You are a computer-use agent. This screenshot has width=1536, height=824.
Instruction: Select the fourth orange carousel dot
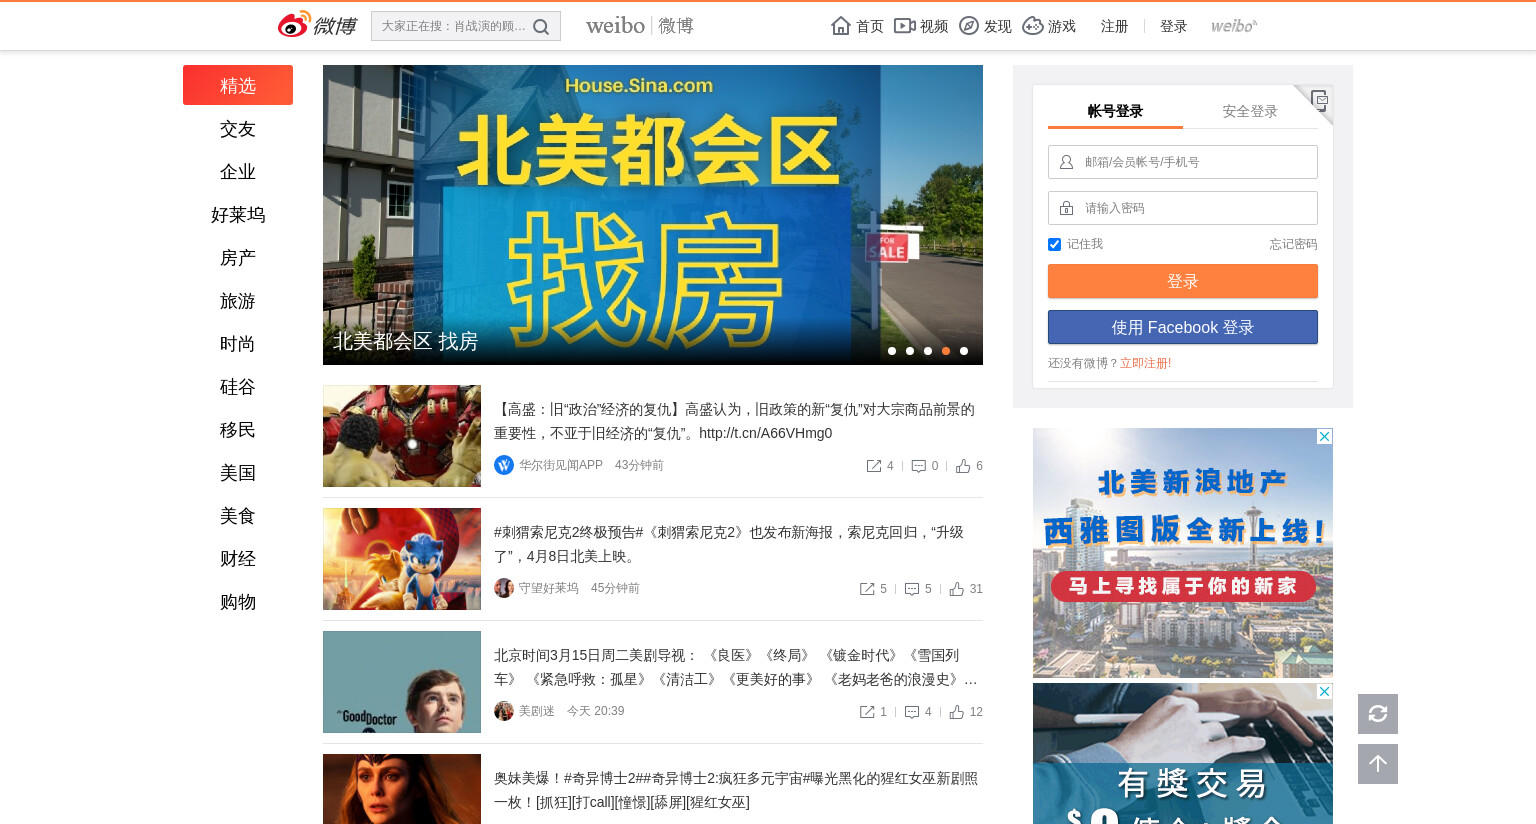(x=946, y=351)
